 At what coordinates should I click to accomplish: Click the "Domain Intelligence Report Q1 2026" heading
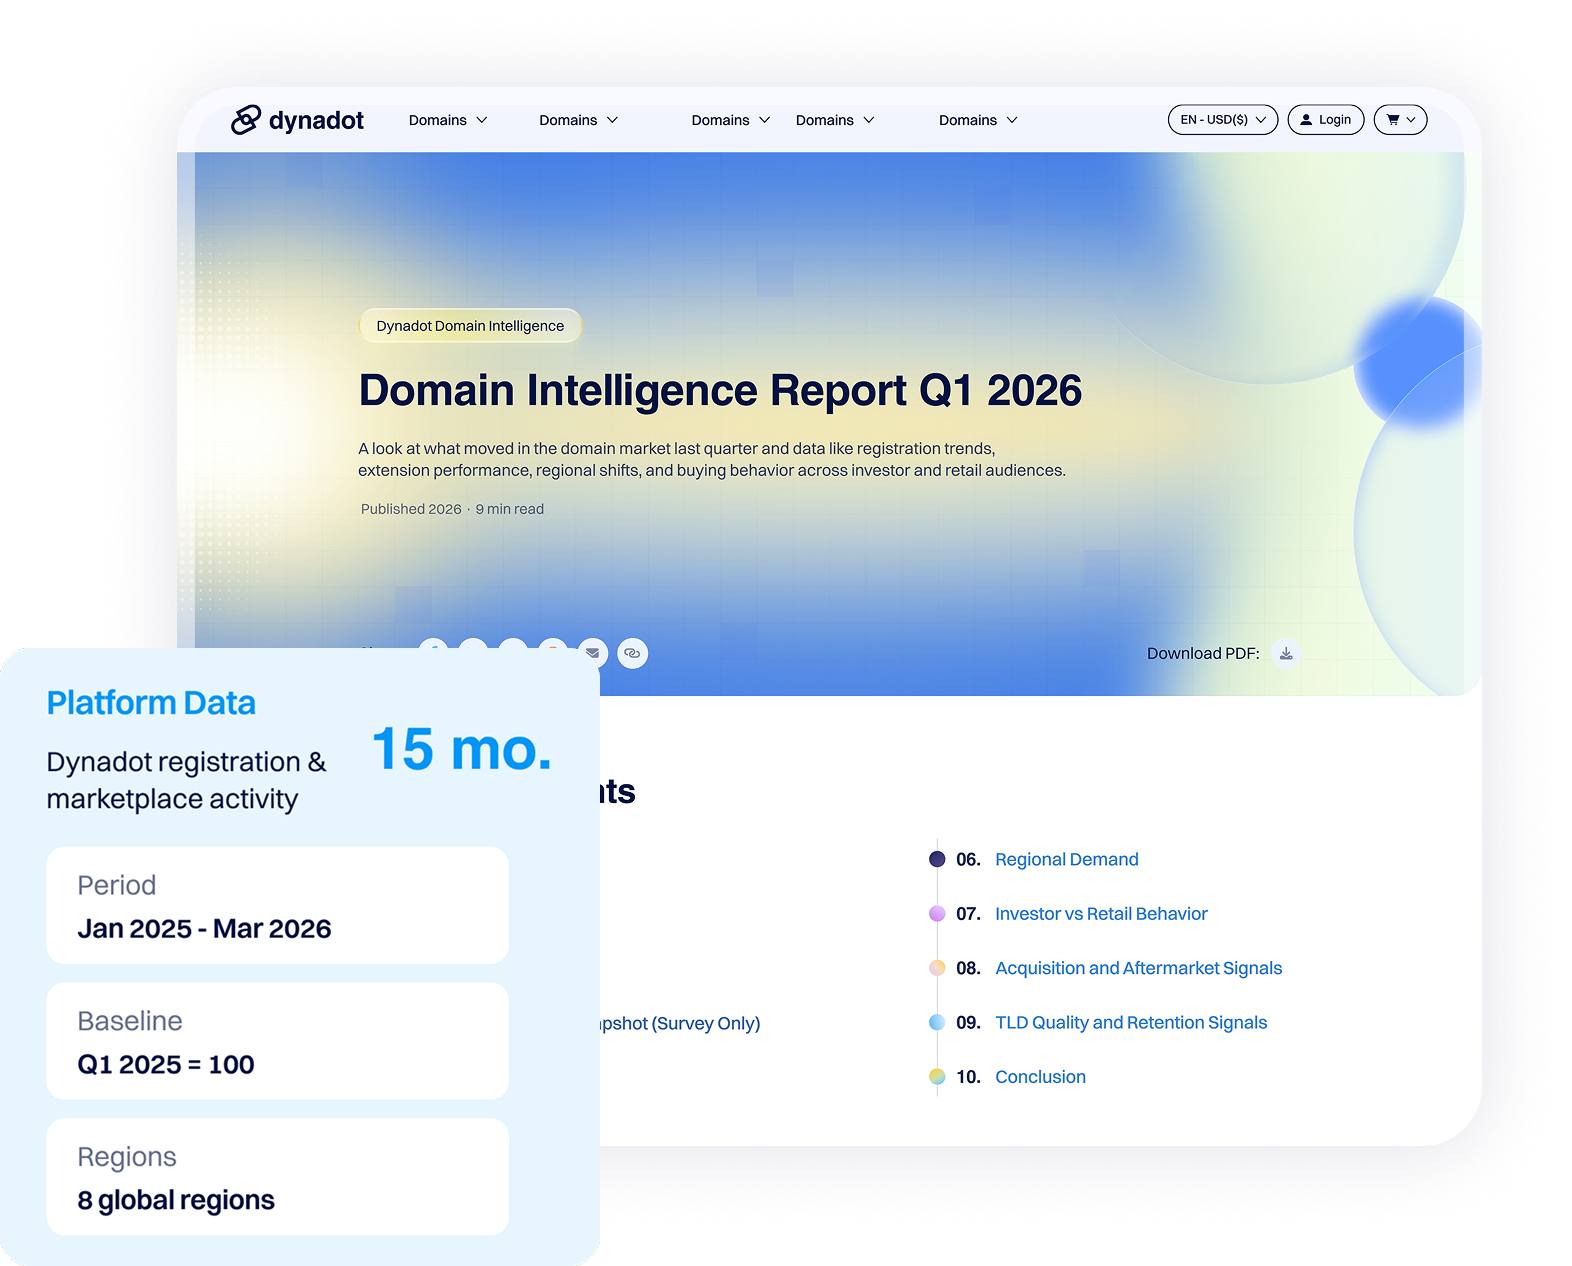(720, 390)
